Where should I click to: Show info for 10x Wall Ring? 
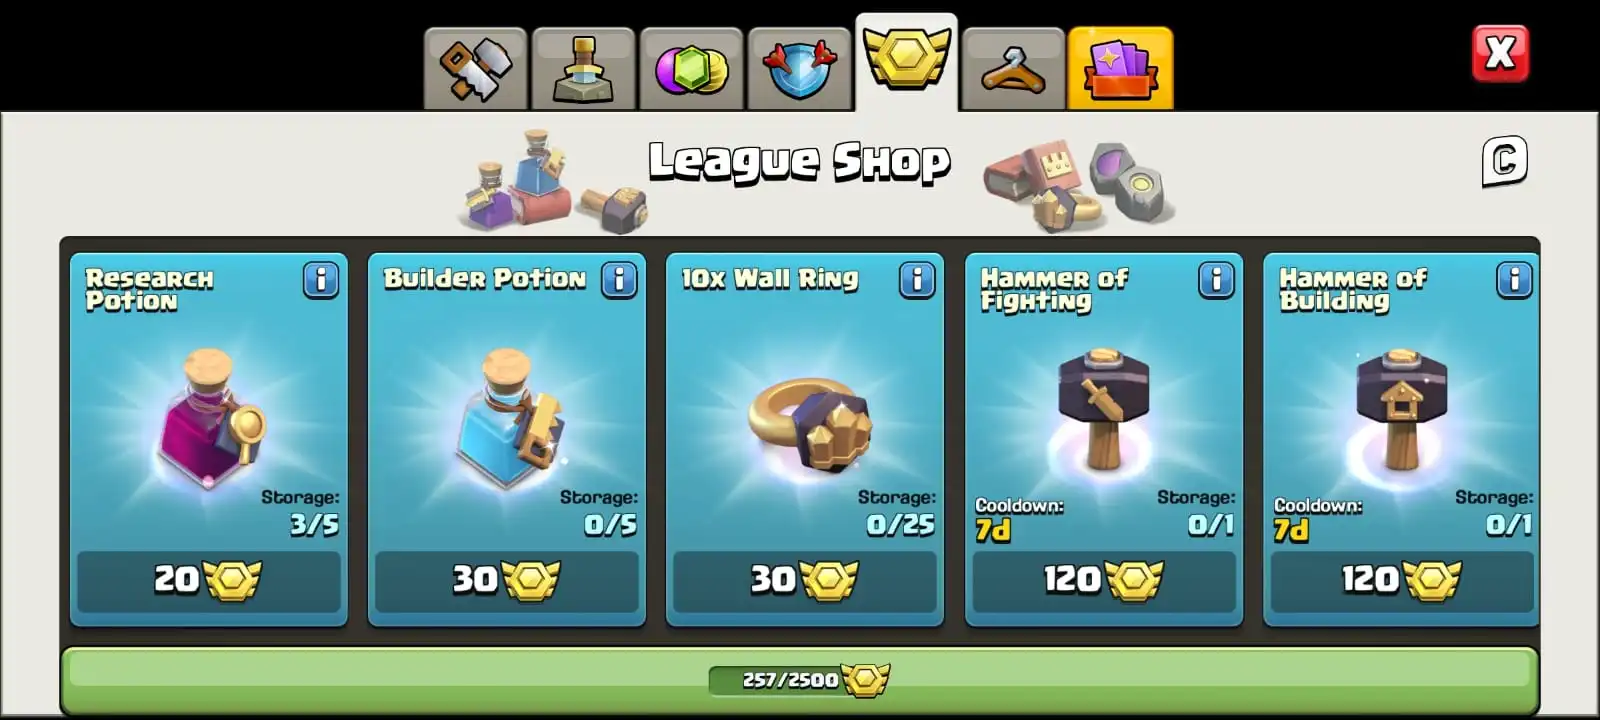(917, 280)
